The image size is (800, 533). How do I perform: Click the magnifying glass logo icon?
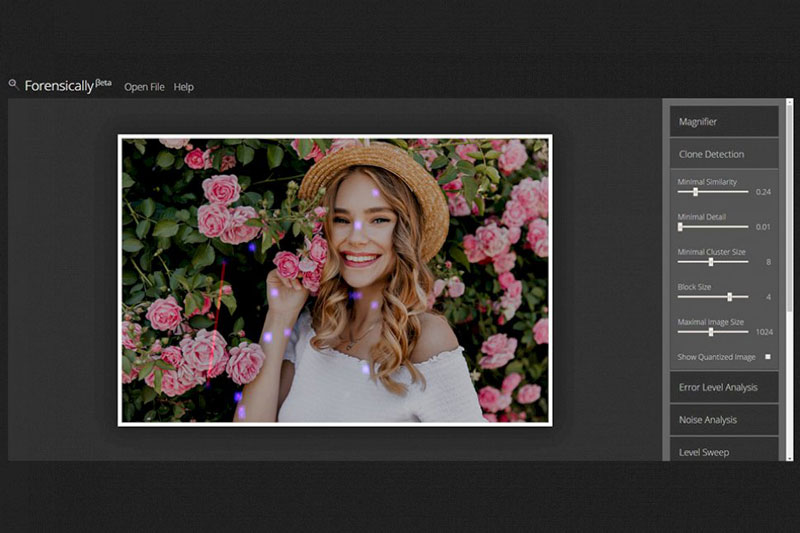pos(13,84)
